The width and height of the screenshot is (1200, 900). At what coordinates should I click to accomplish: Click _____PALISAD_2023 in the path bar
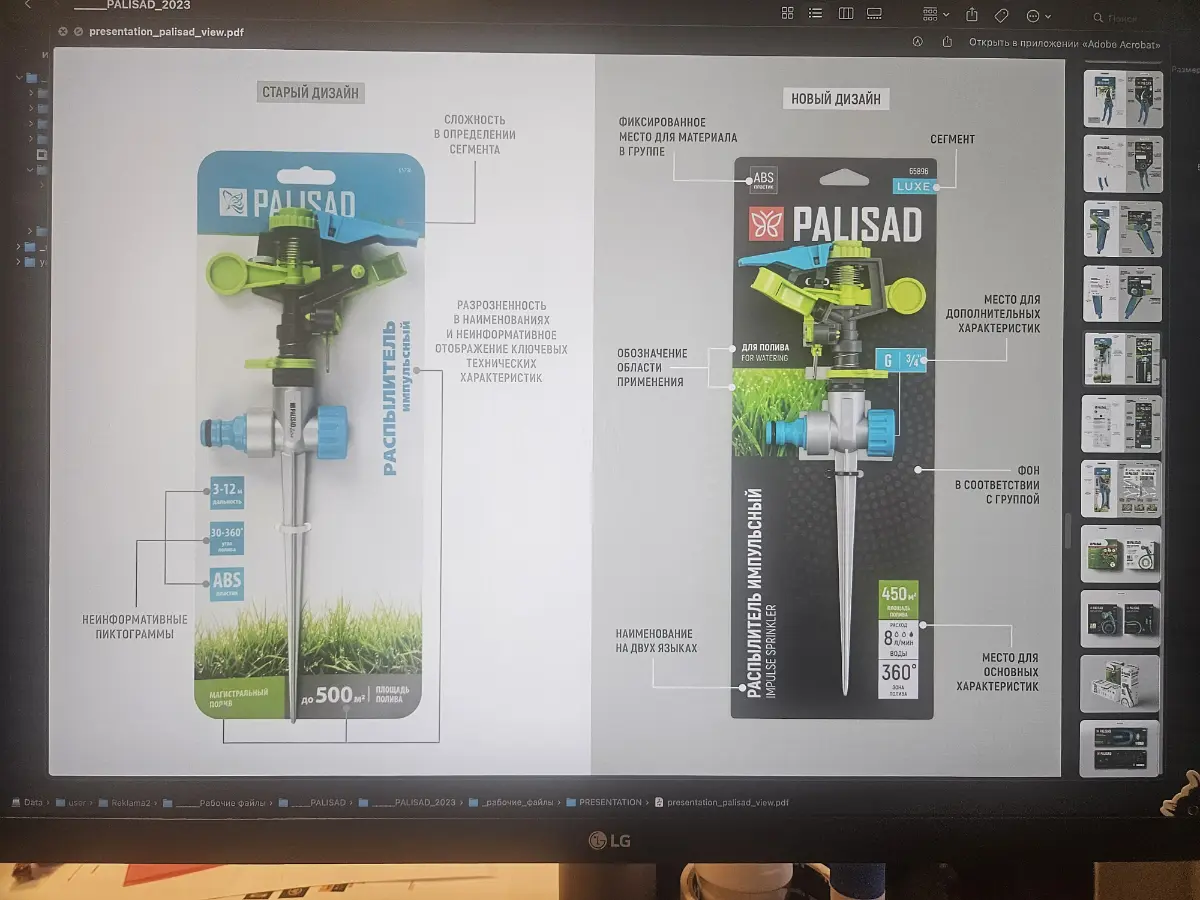[x=407, y=802]
